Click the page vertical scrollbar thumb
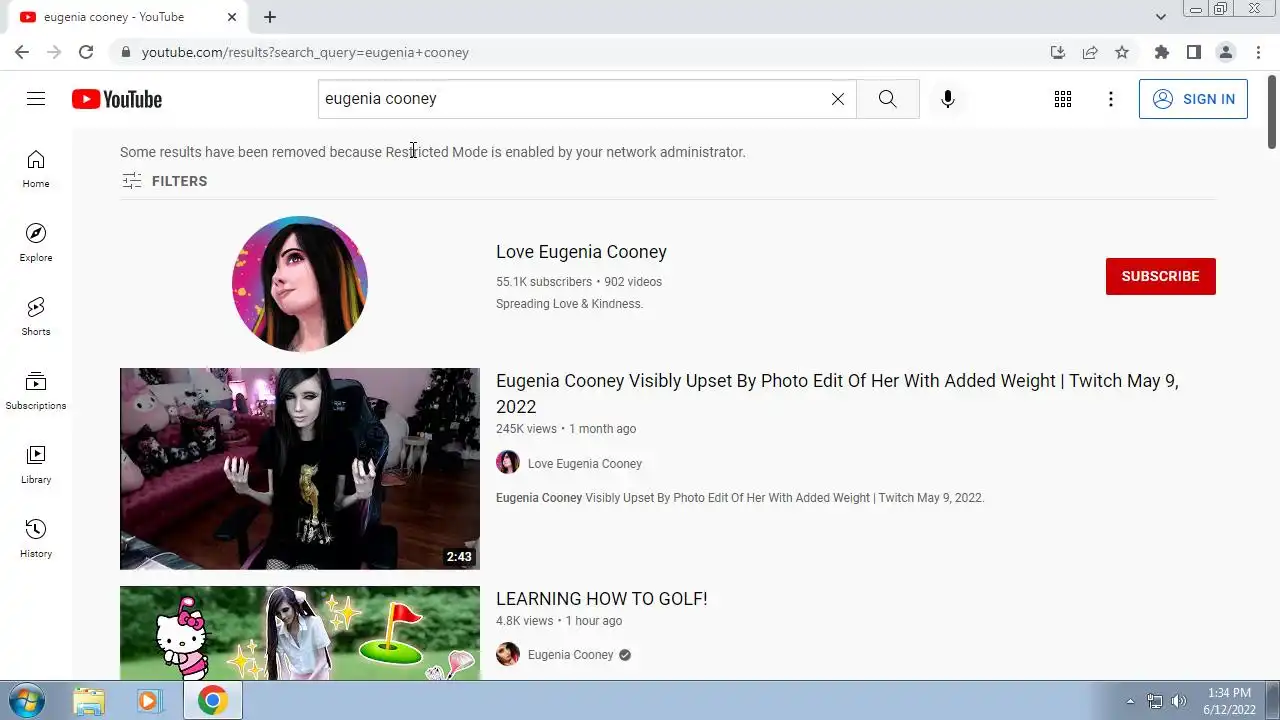This screenshot has width=1280, height=720. (1272, 112)
